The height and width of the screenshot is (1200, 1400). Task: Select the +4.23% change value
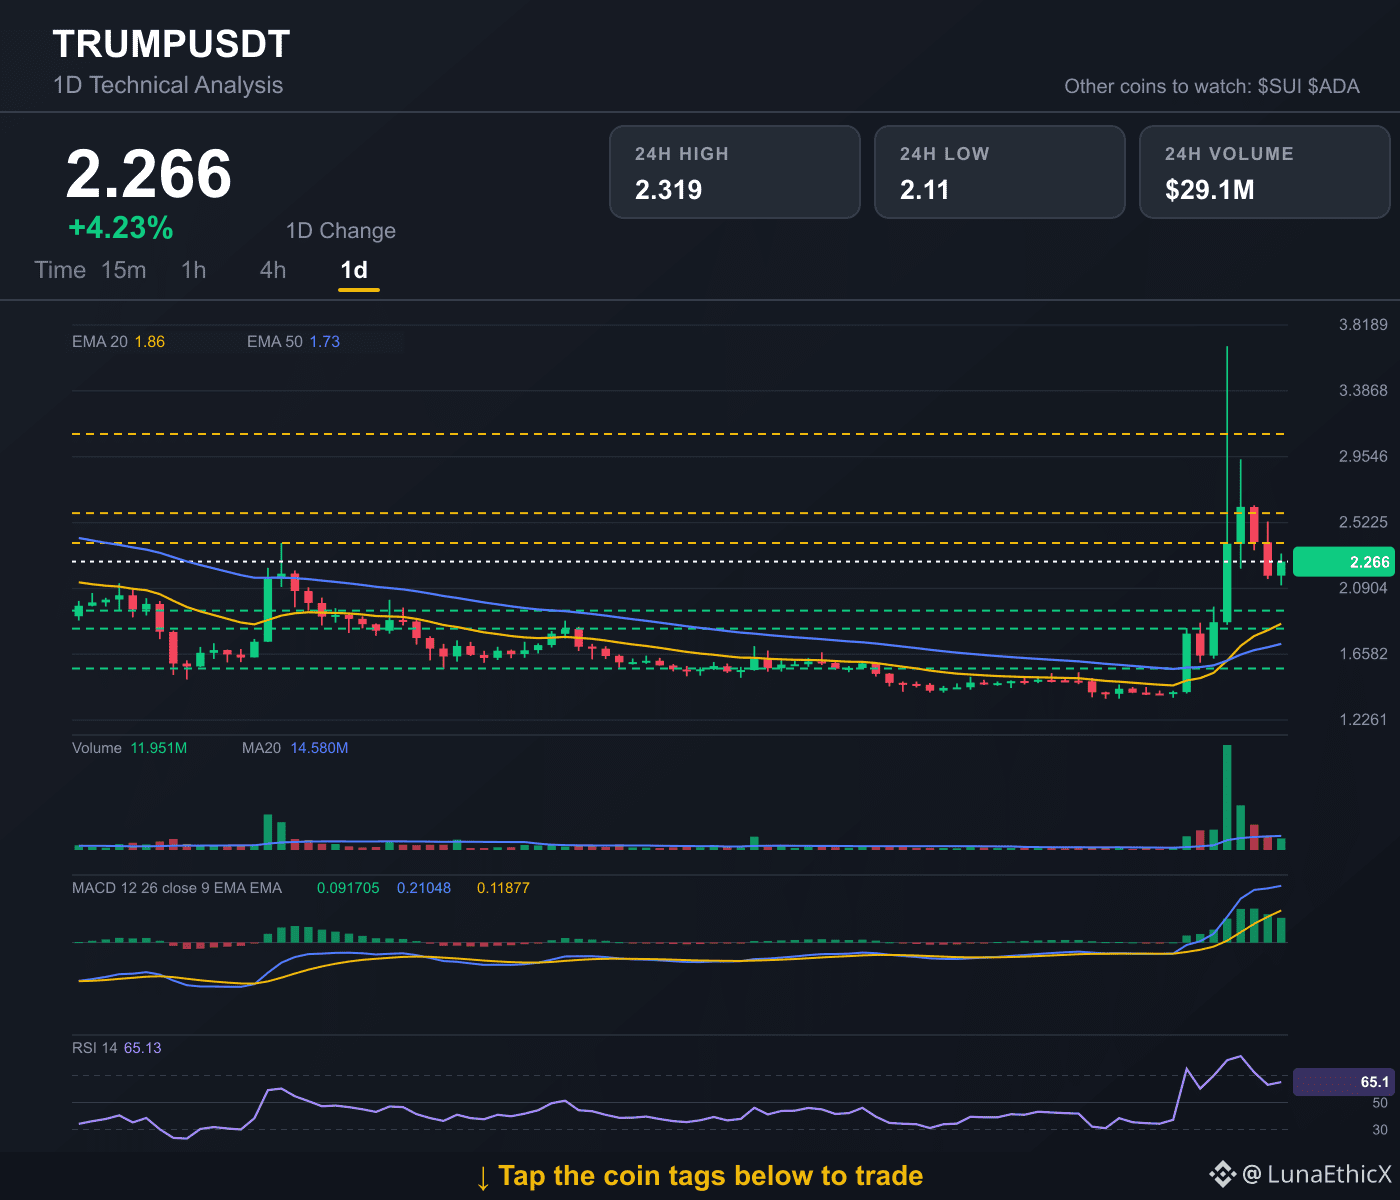pyautogui.click(x=121, y=228)
